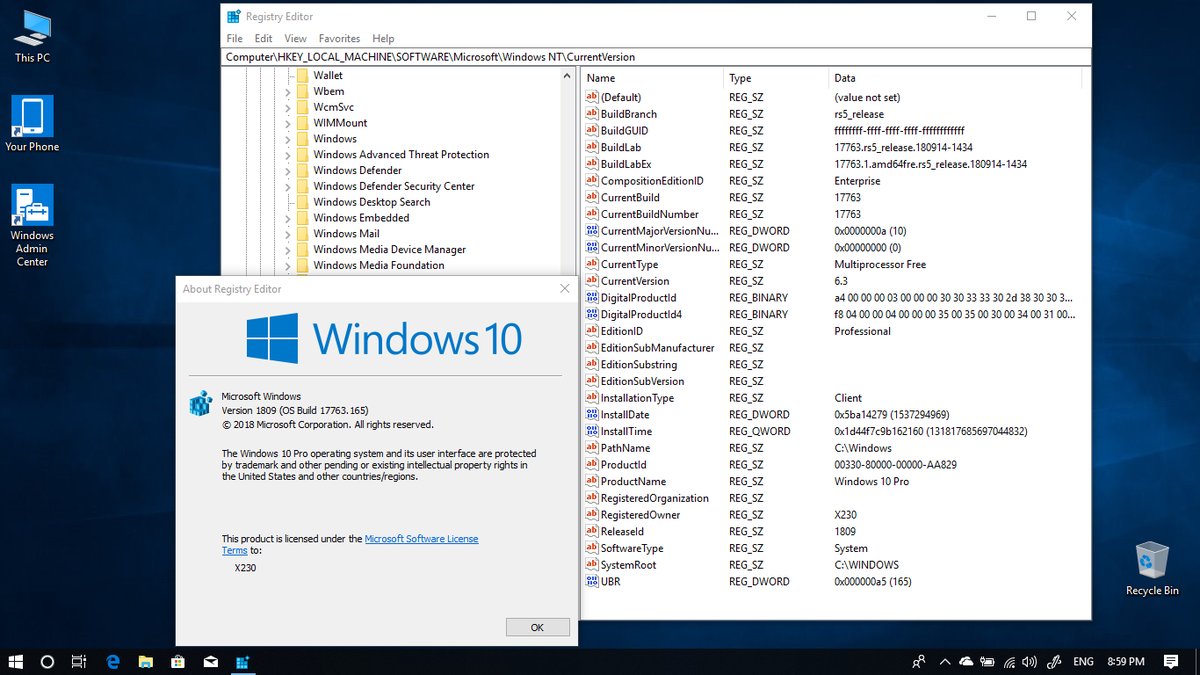Click the DigitalProductId binary value icon

(x=591, y=298)
